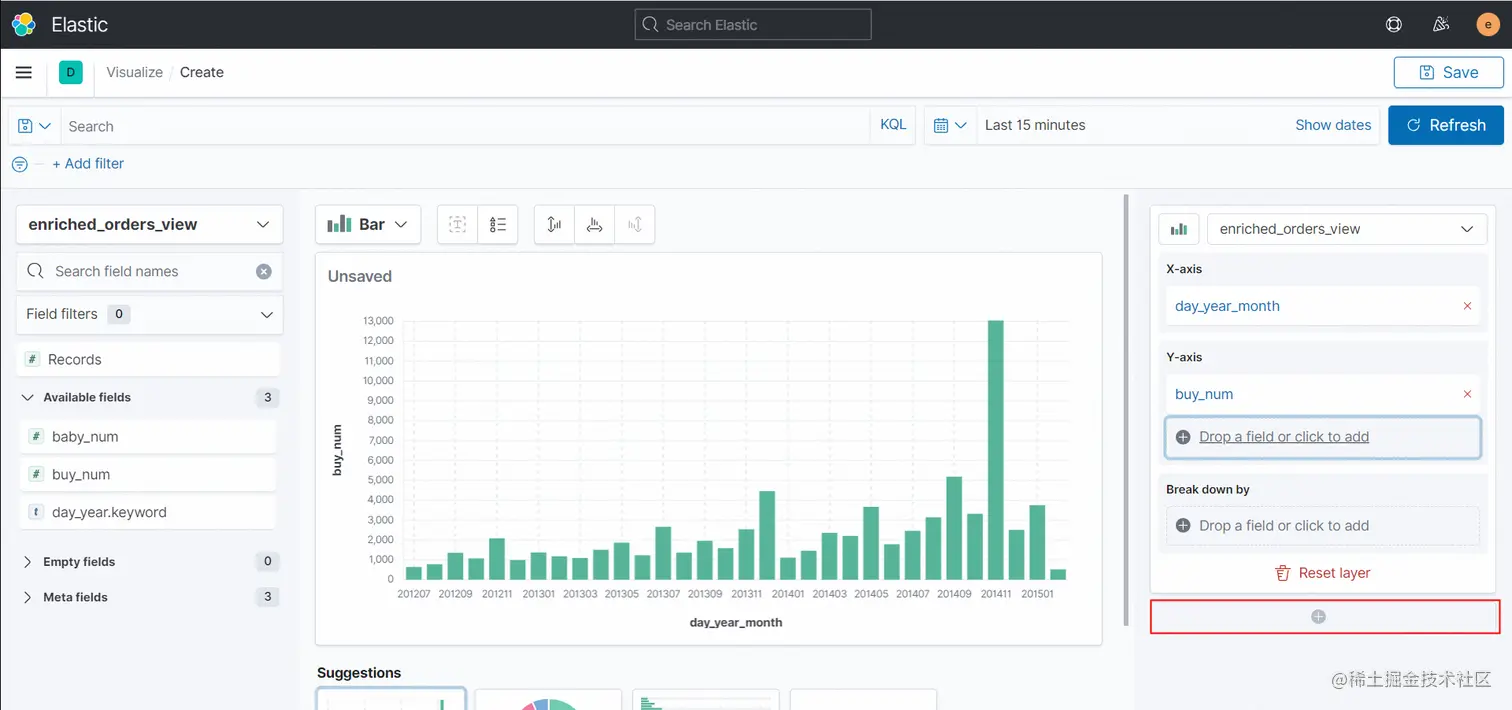Viewport: 1512px width, 710px height.
Task: Click Reset layer
Action: click(x=1323, y=573)
